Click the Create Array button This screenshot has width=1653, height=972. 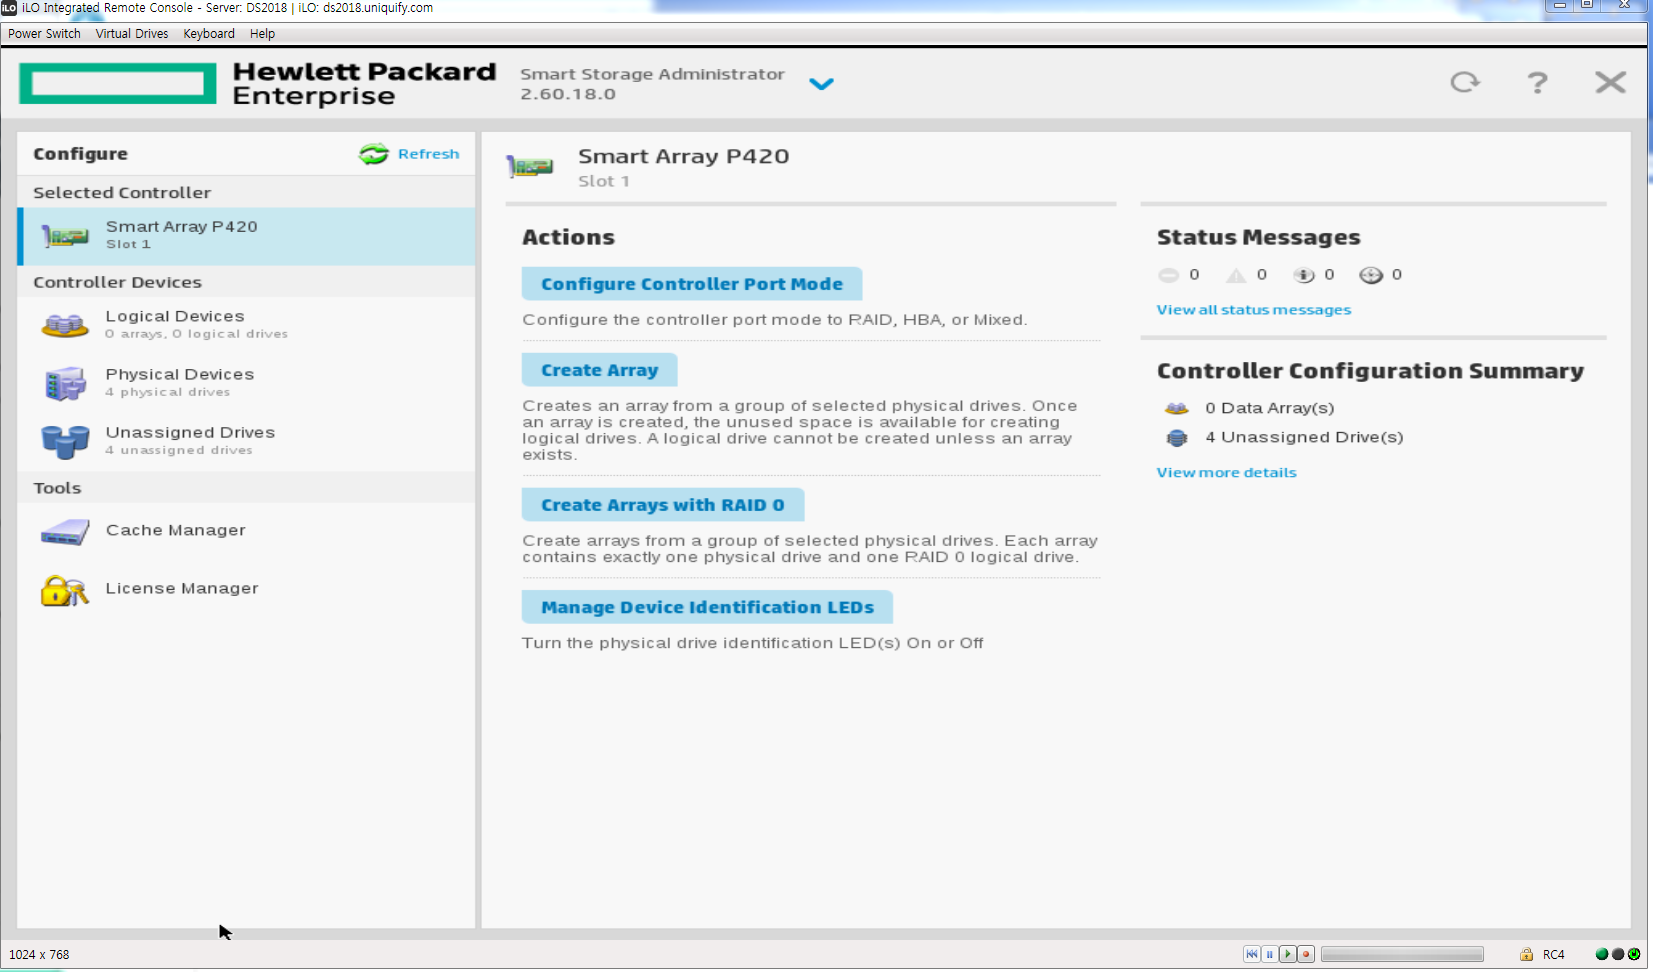click(x=599, y=370)
